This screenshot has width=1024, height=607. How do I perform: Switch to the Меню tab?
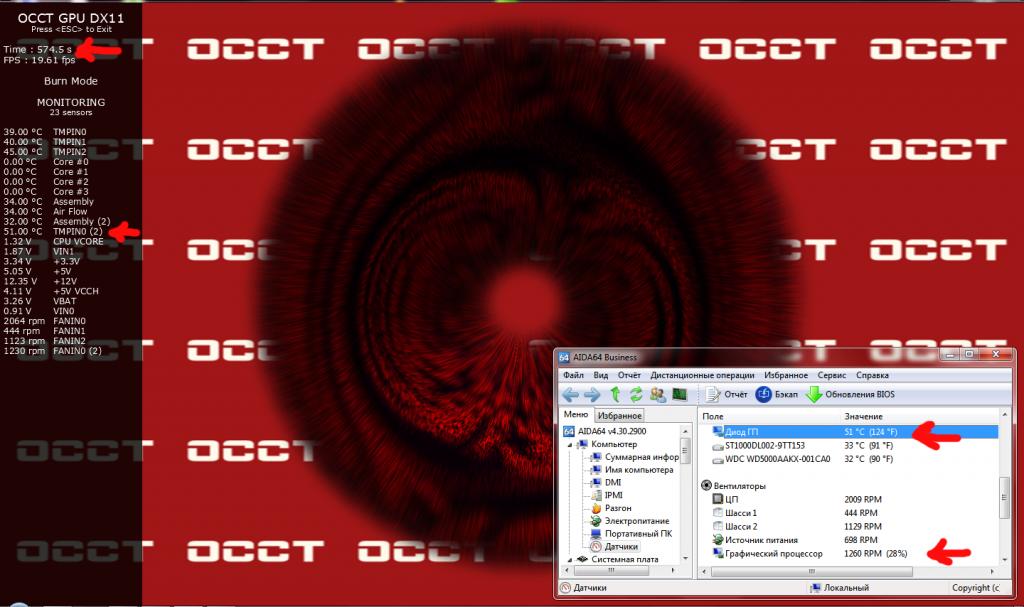[576, 414]
